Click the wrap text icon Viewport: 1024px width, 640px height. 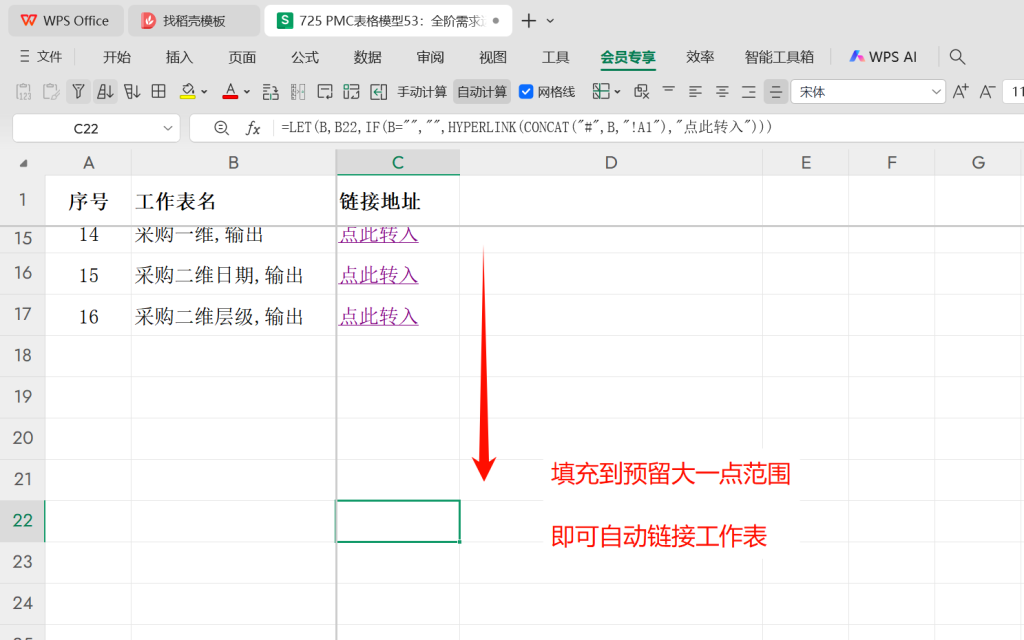click(x=325, y=91)
